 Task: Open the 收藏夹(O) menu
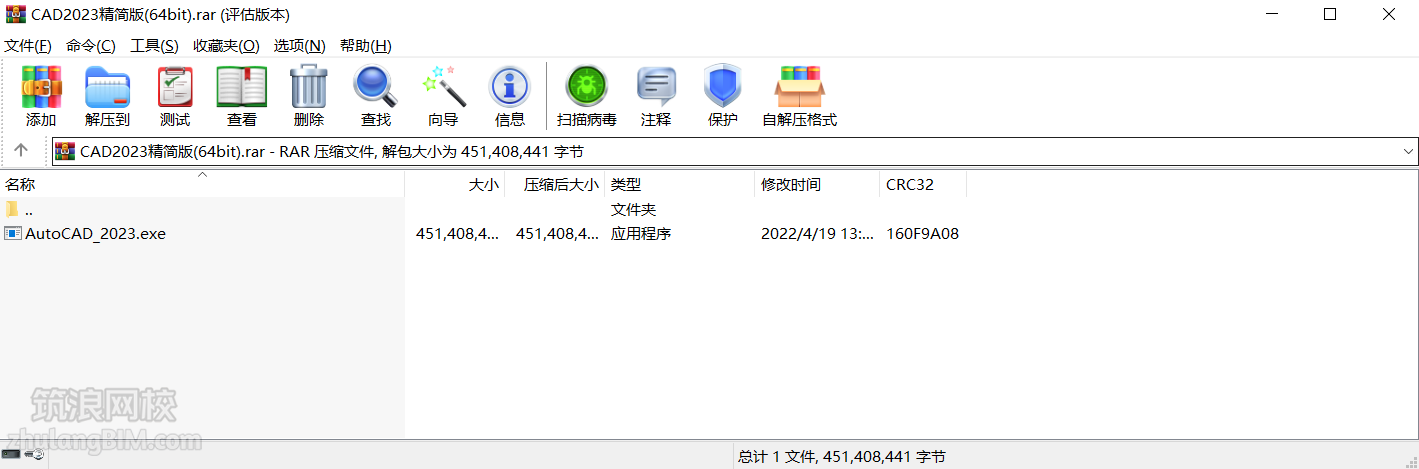click(226, 46)
